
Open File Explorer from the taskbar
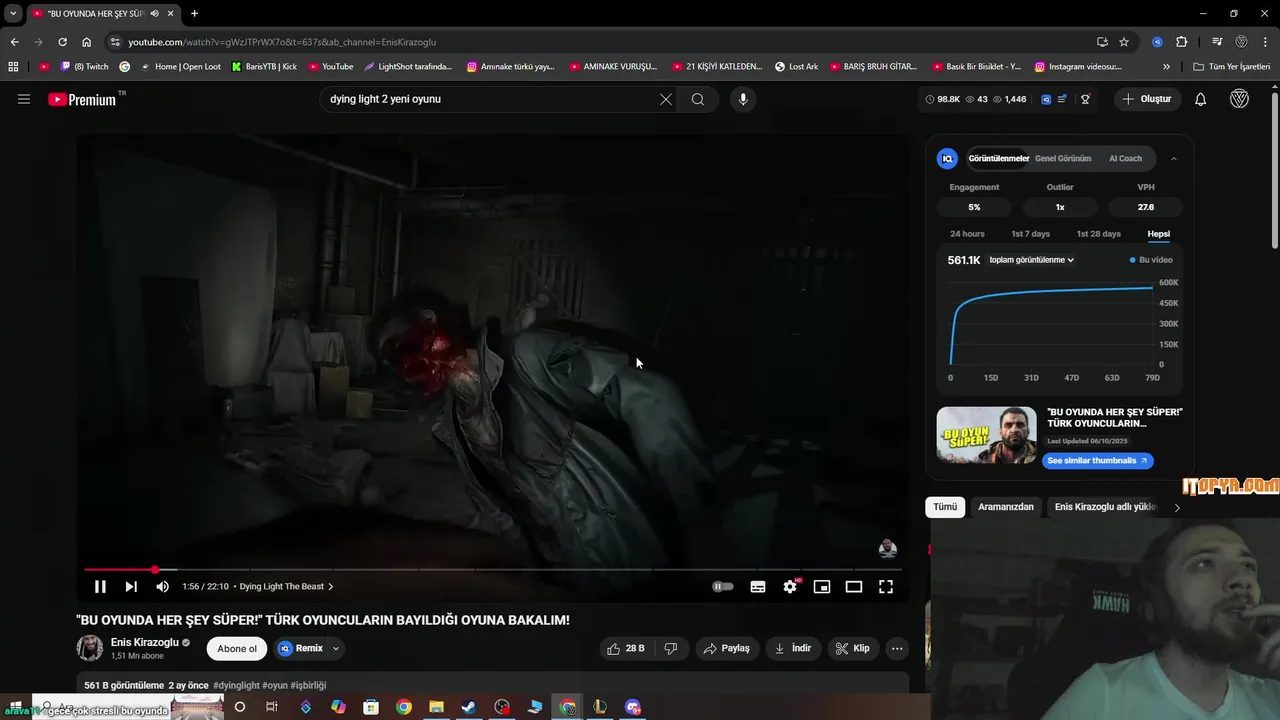point(436,707)
